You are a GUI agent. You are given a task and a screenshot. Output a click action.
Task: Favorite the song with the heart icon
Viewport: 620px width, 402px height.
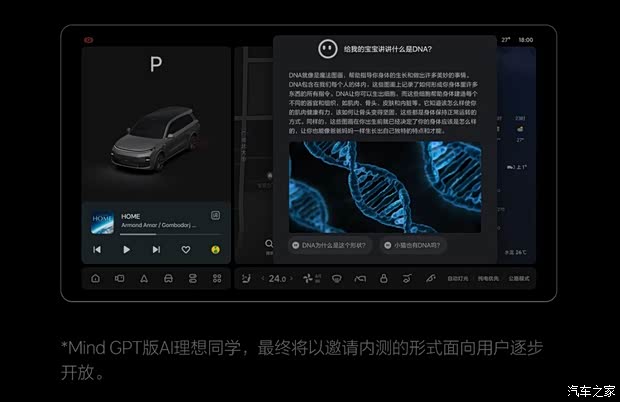(x=186, y=249)
